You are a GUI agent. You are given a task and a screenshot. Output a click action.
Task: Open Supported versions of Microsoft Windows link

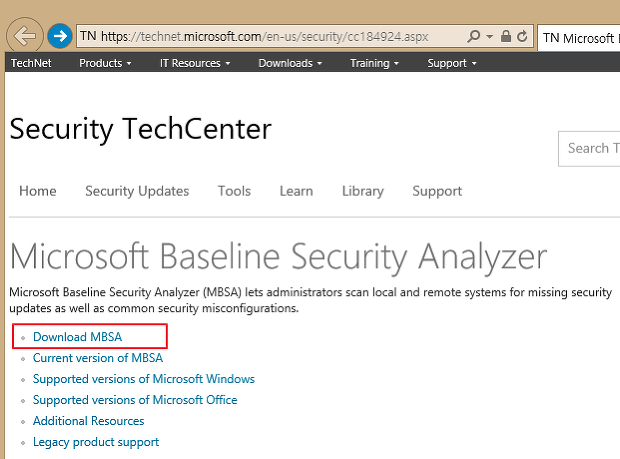144,379
